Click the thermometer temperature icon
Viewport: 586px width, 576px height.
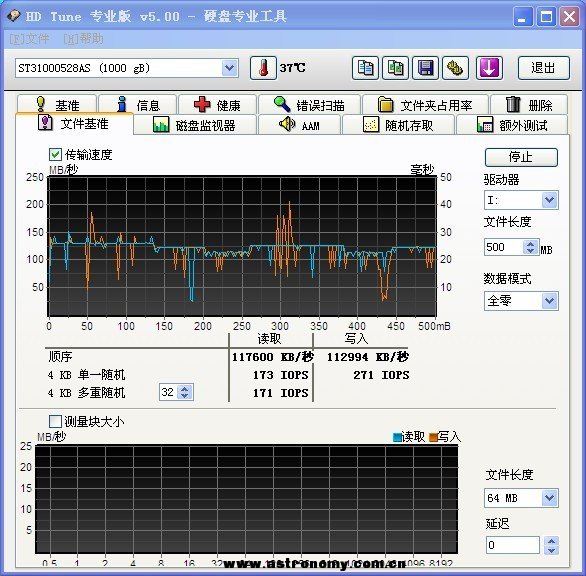pyautogui.click(x=263, y=68)
